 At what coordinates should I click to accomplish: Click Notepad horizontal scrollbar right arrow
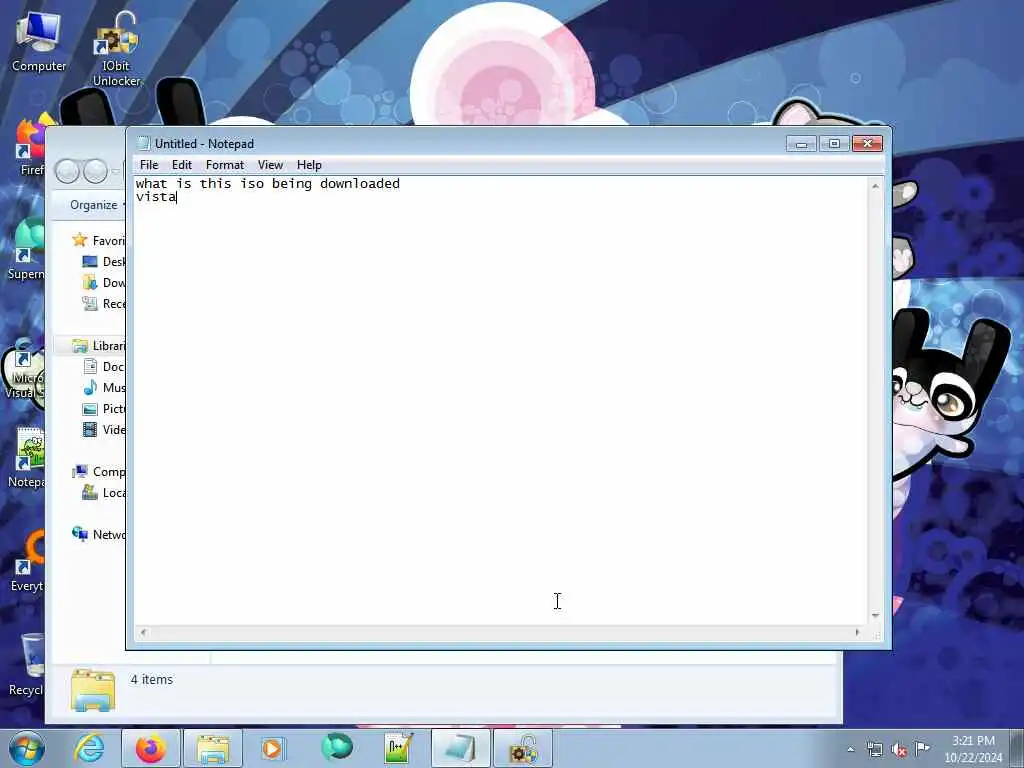pos(857,632)
